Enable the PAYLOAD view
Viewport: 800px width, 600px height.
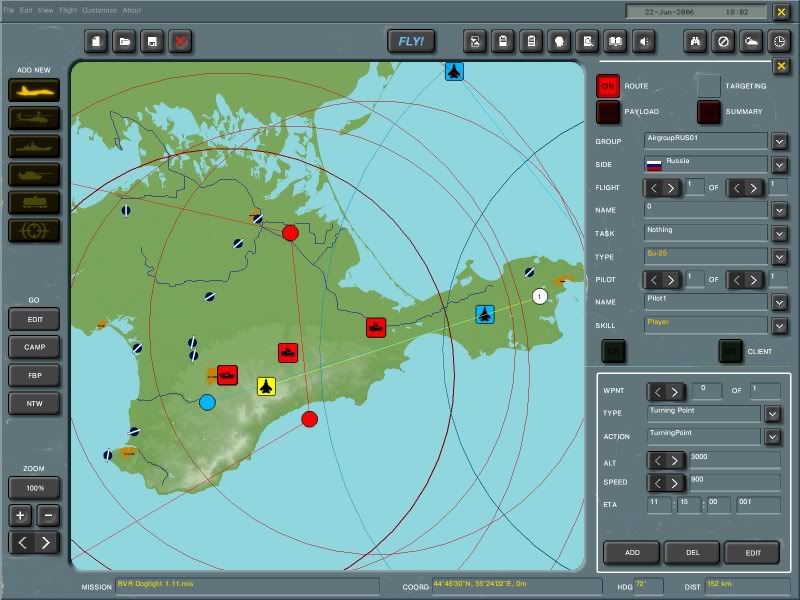(x=610, y=111)
